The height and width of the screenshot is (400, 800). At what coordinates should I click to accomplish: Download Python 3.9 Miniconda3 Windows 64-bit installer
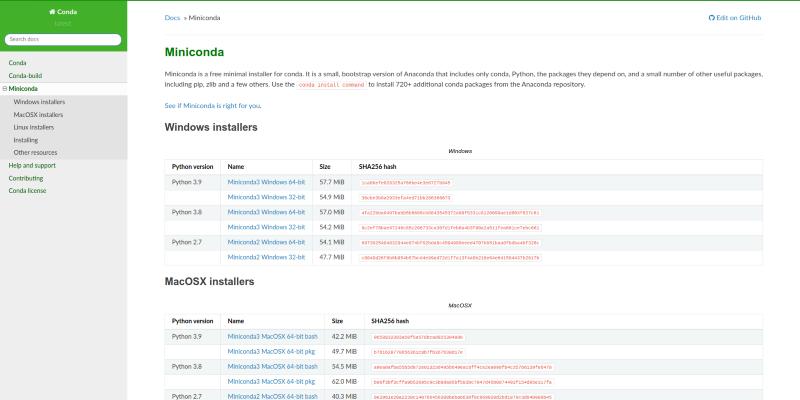[266, 182]
